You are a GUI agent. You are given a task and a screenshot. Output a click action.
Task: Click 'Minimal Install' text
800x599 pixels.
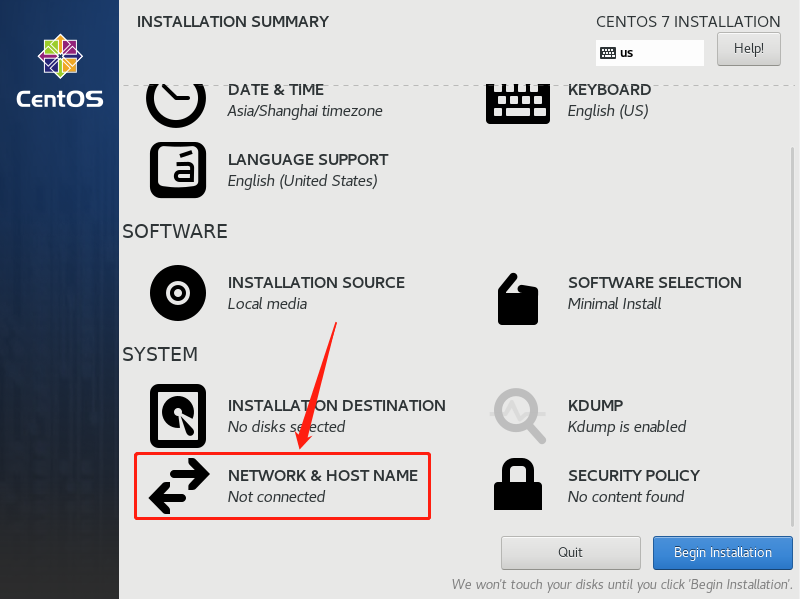pos(614,304)
